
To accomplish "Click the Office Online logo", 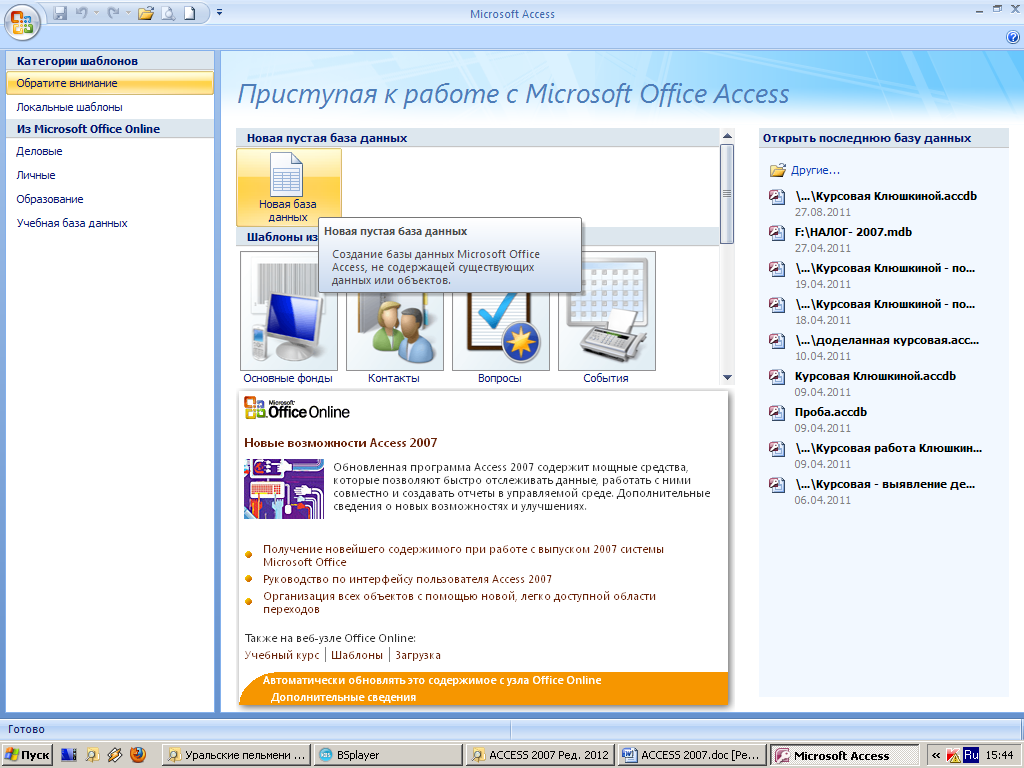I will point(297,408).
